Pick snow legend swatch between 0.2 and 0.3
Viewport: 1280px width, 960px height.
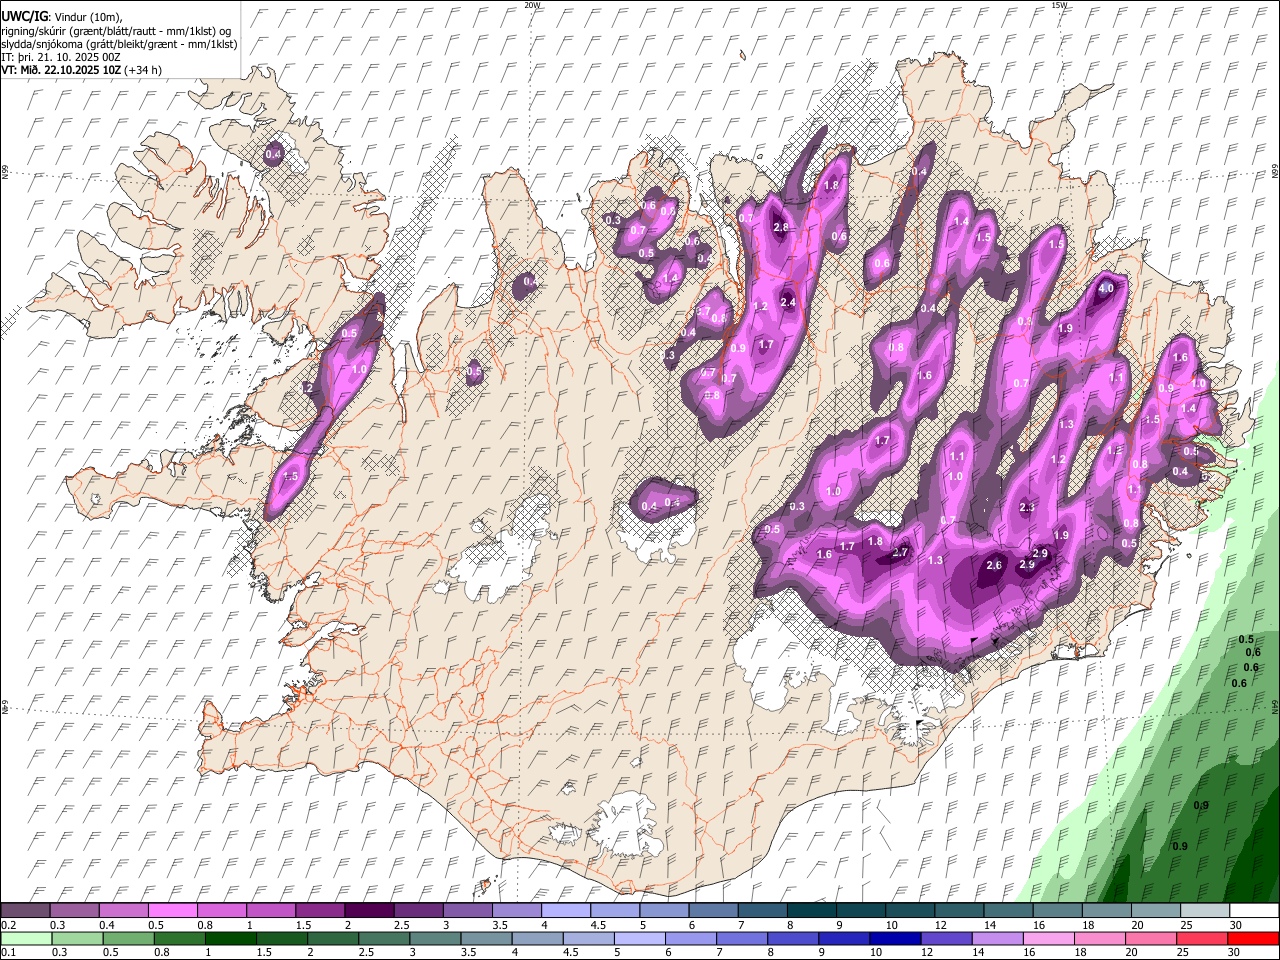25,911
